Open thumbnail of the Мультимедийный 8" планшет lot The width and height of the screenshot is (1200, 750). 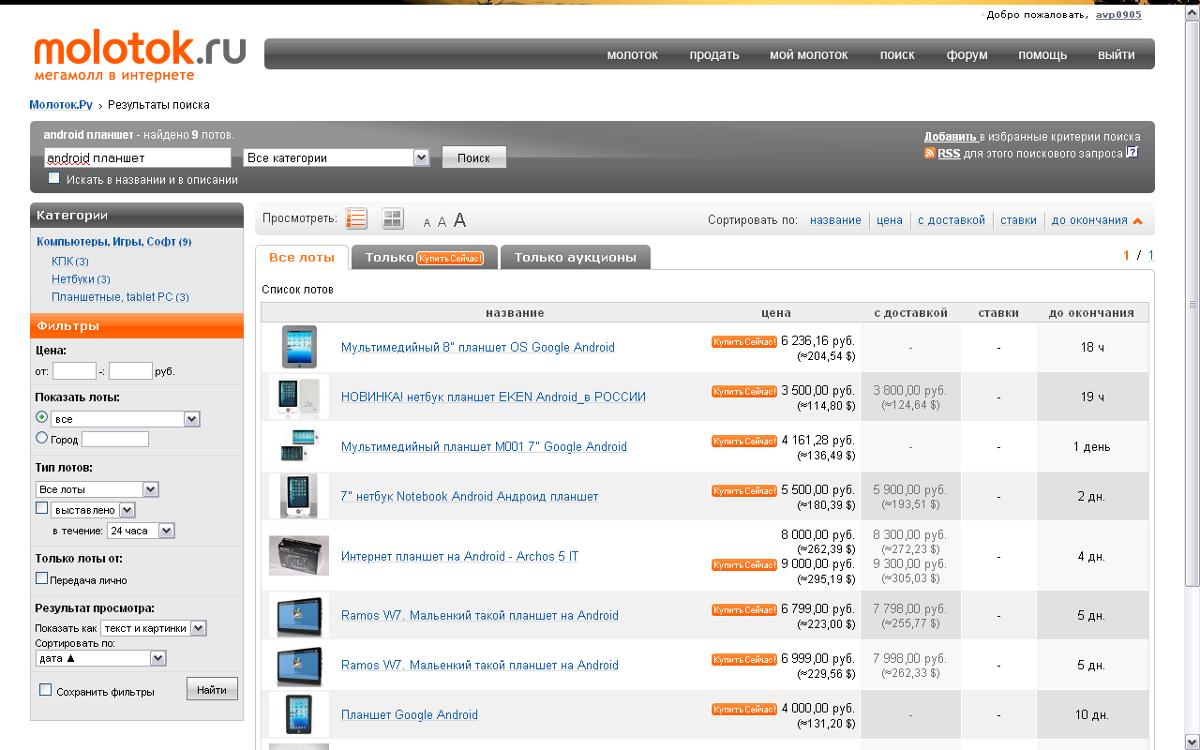click(299, 347)
